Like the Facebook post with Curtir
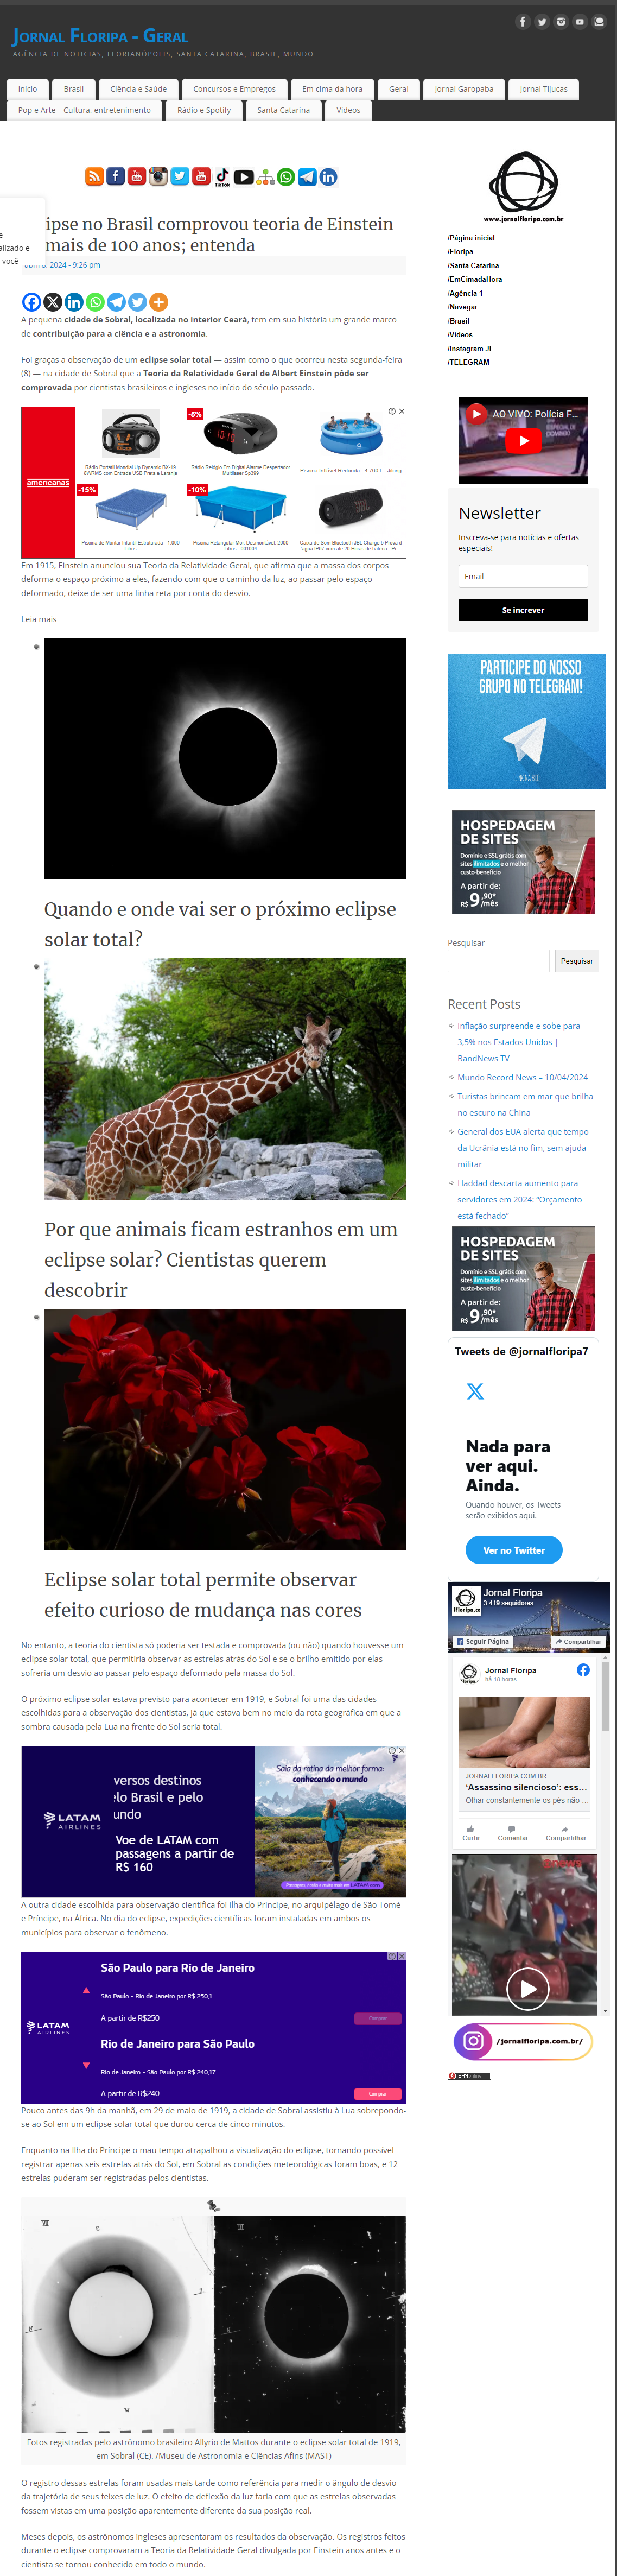The image size is (617, 2576). click(x=471, y=1833)
